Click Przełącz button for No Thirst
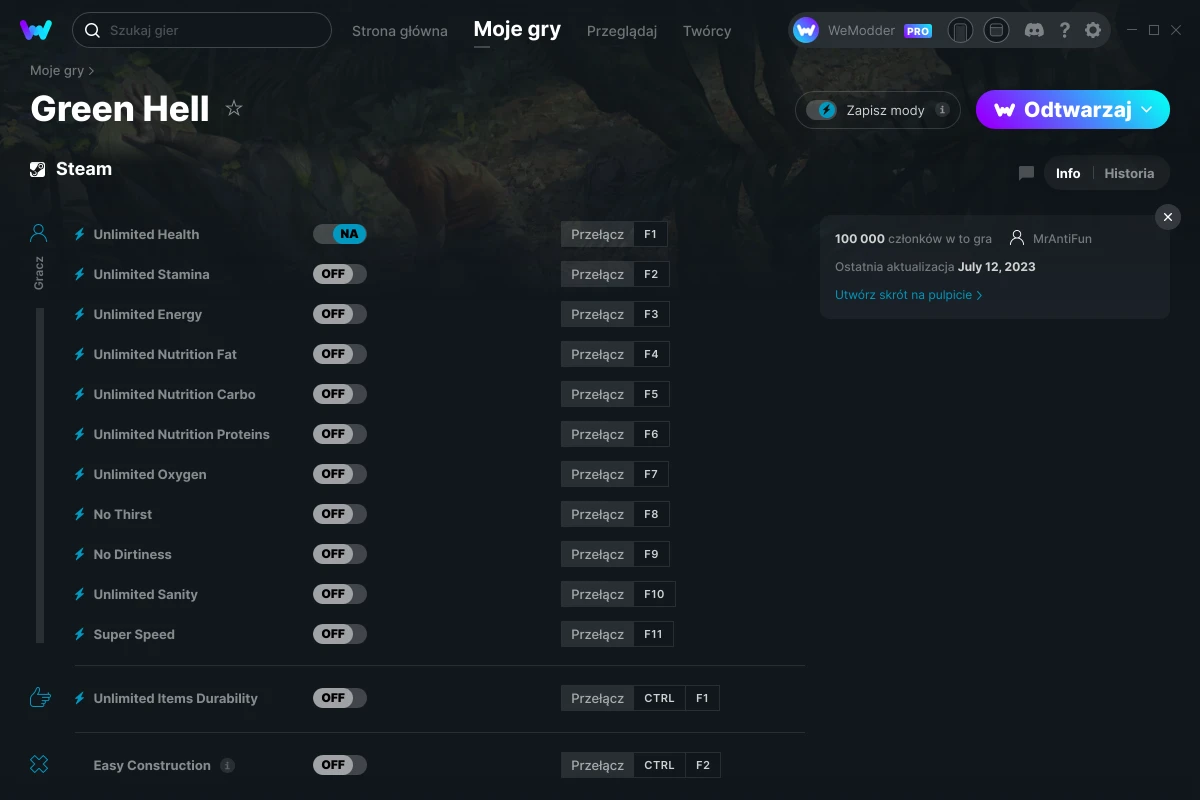Screen dimensions: 1200x800 [x=597, y=514]
